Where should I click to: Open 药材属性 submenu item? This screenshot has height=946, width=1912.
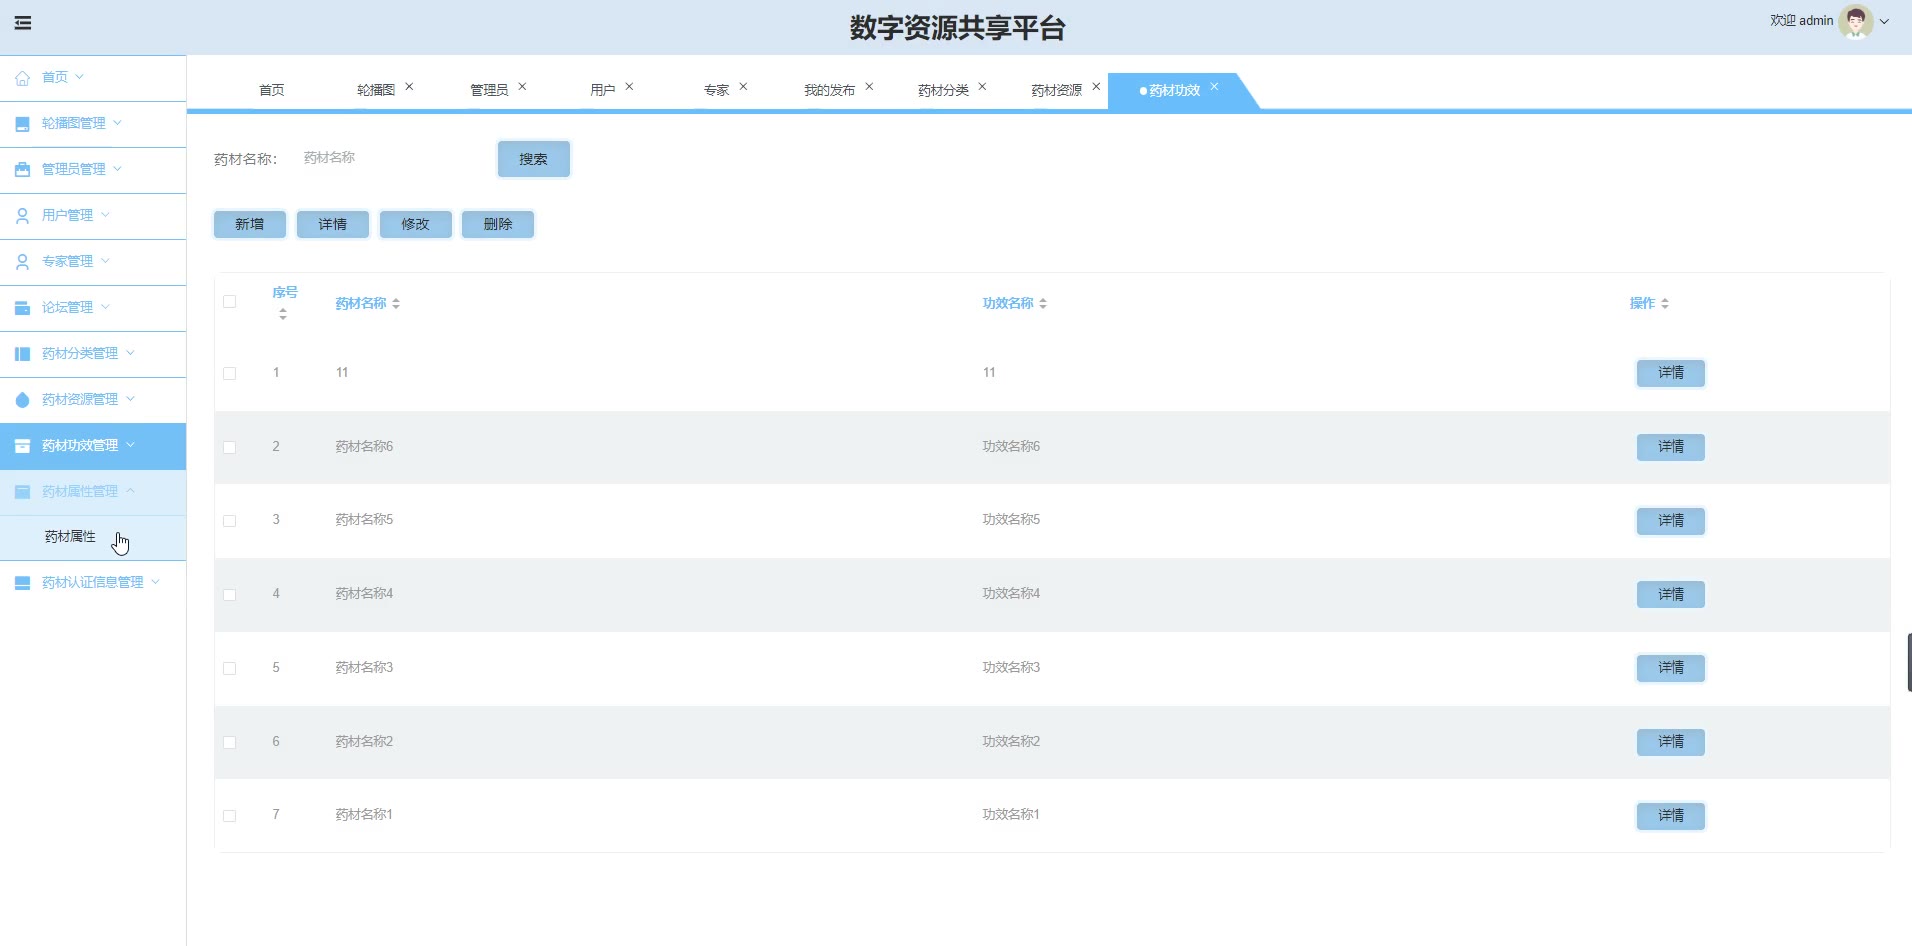click(70, 537)
